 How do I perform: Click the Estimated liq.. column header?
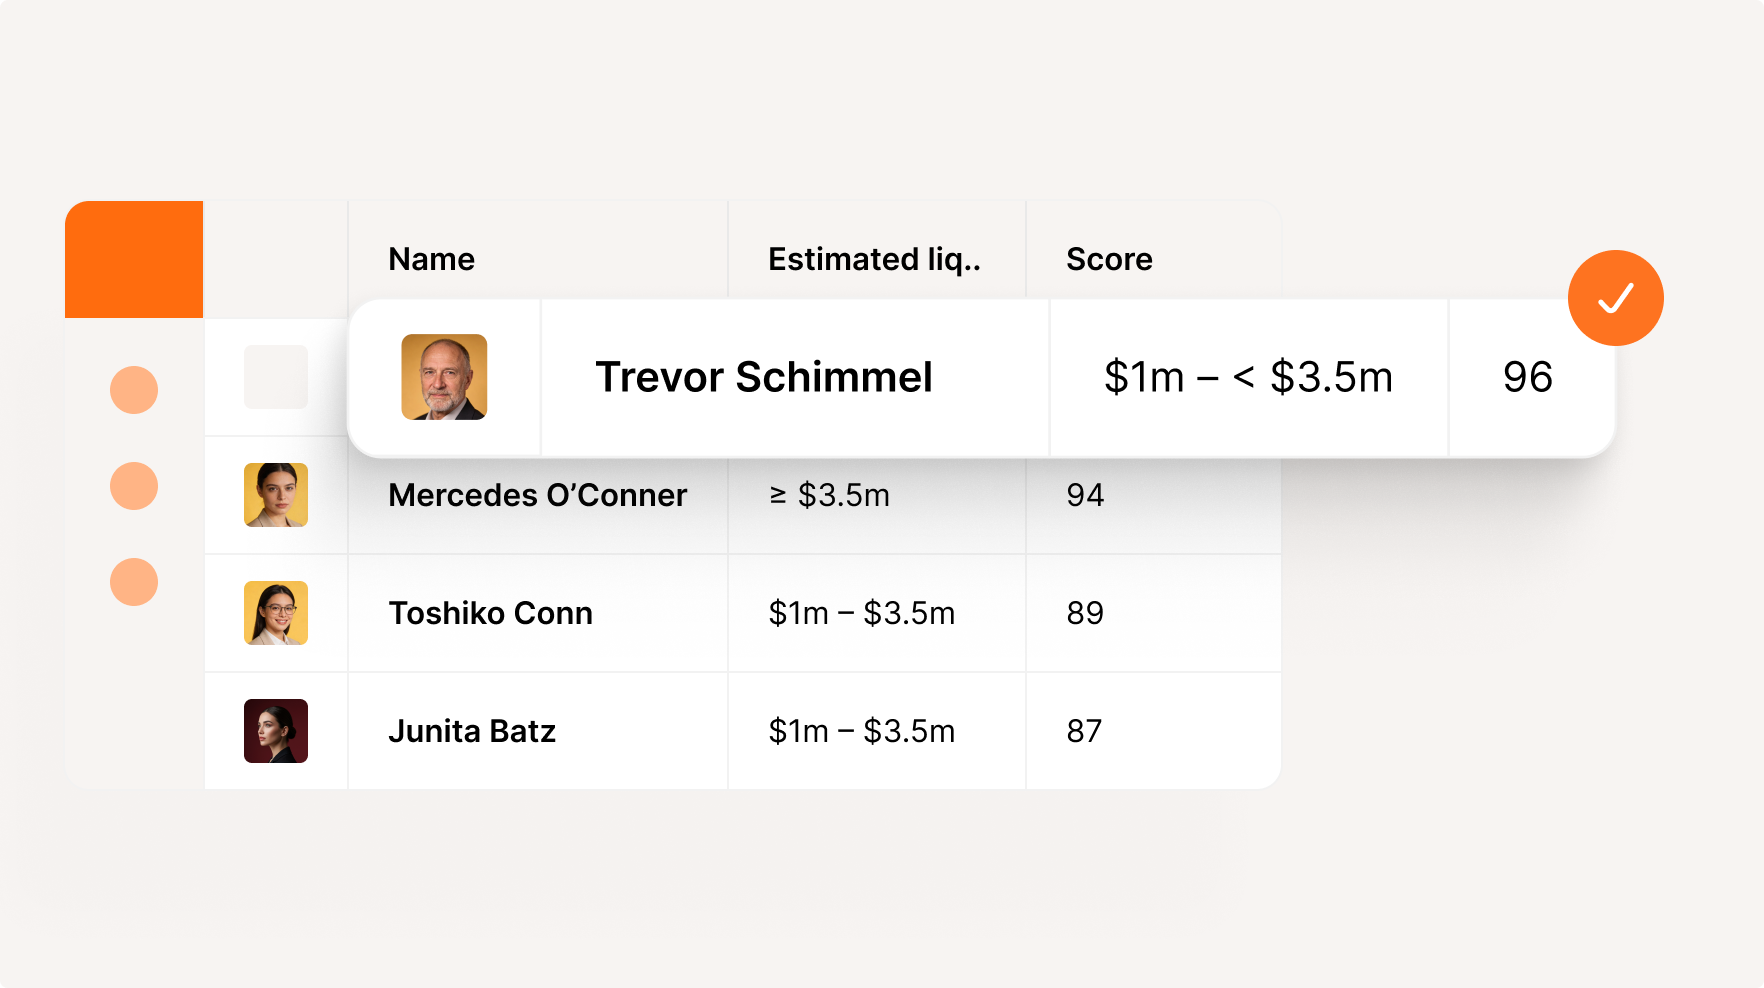pyautogui.click(x=874, y=259)
